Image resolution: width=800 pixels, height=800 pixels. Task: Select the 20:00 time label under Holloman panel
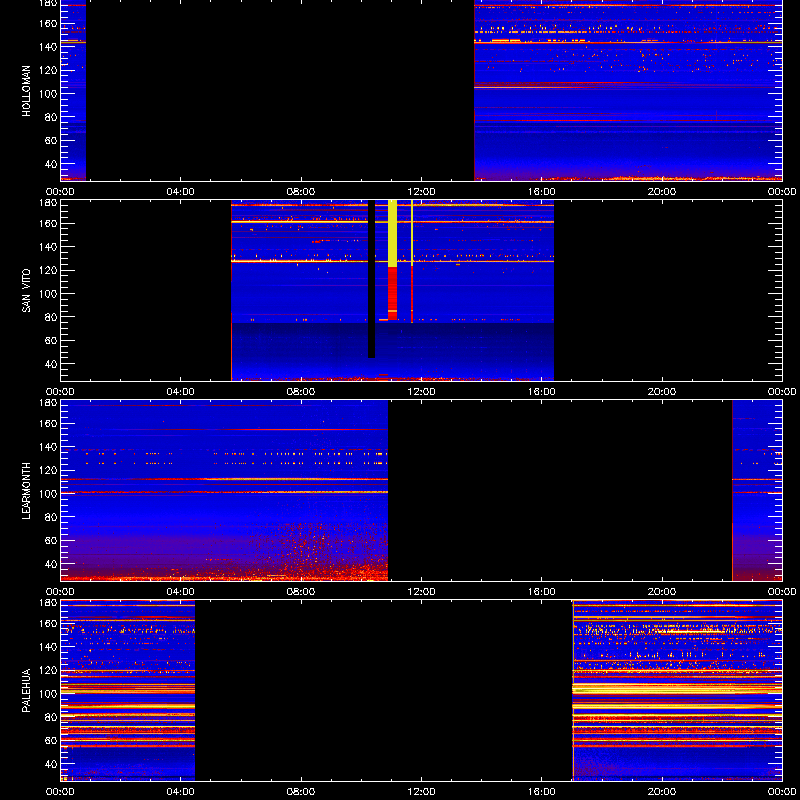click(662, 192)
